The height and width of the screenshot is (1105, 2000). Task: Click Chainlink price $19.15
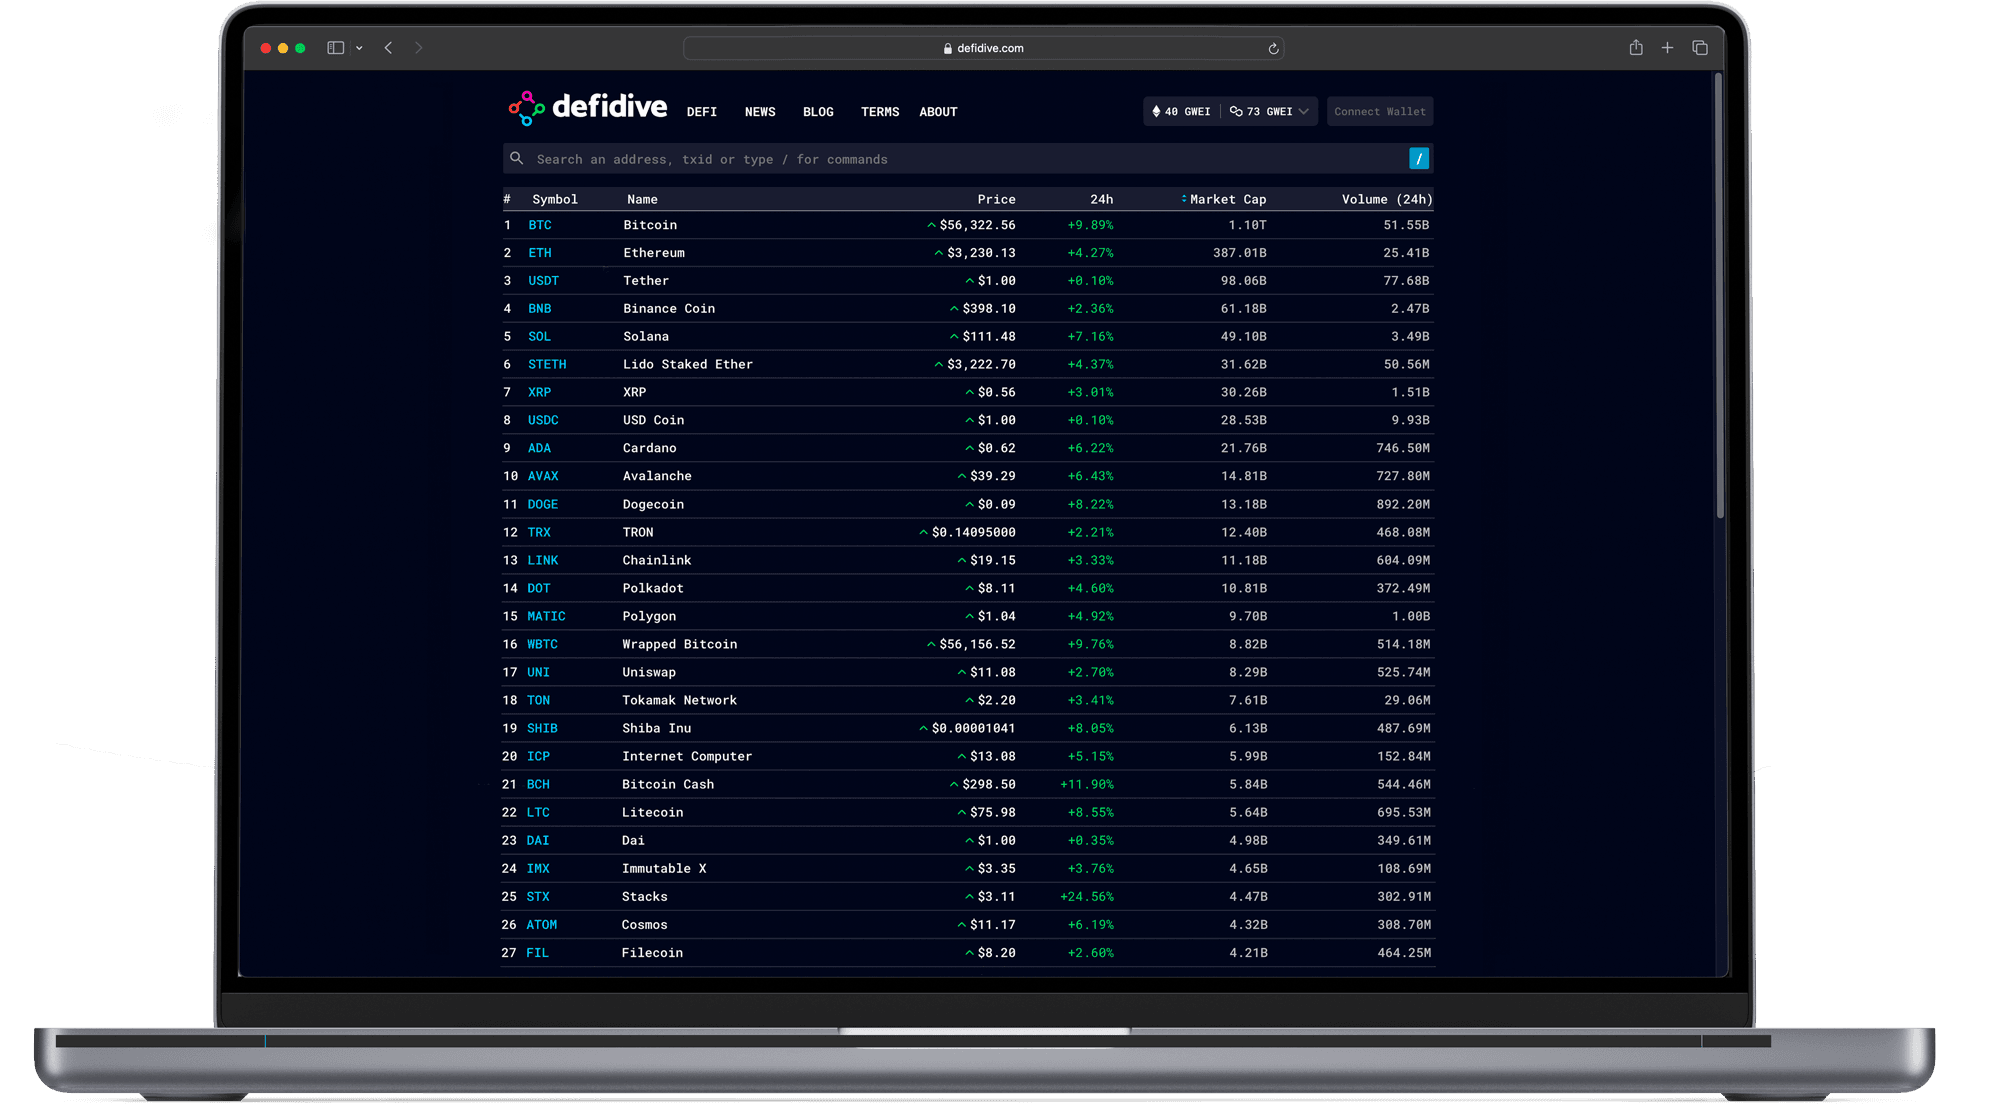992,561
